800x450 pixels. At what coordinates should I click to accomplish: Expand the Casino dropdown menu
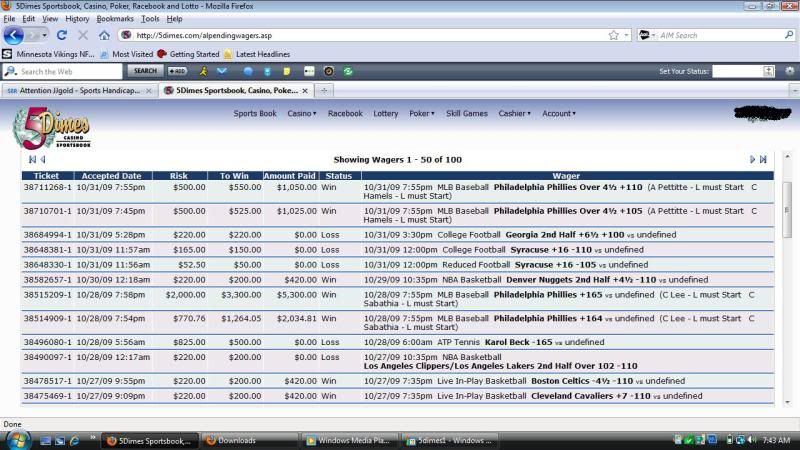click(302, 113)
